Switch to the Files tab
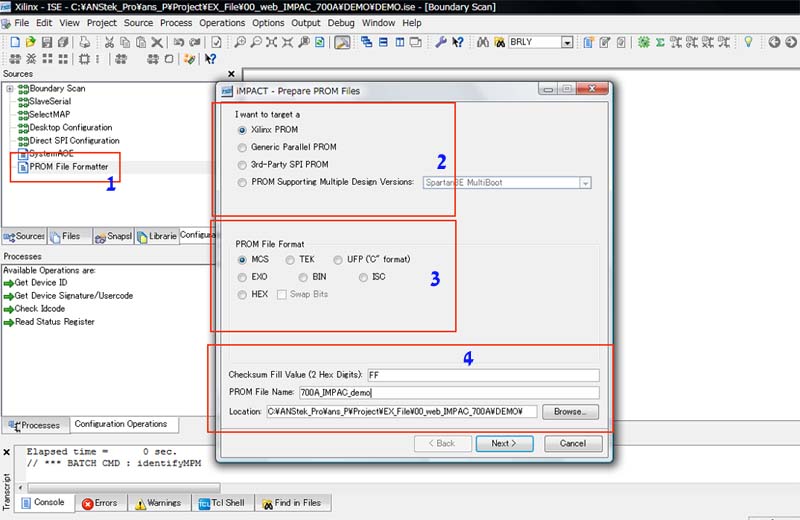Image resolution: width=800 pixels, height=520 pixels. 70,236
